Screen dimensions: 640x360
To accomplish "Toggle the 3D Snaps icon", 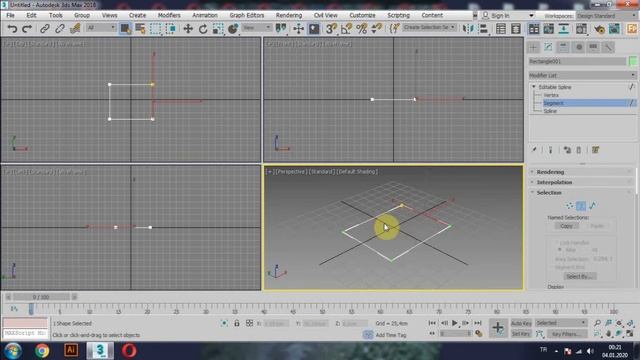I will tap(331, 29).
